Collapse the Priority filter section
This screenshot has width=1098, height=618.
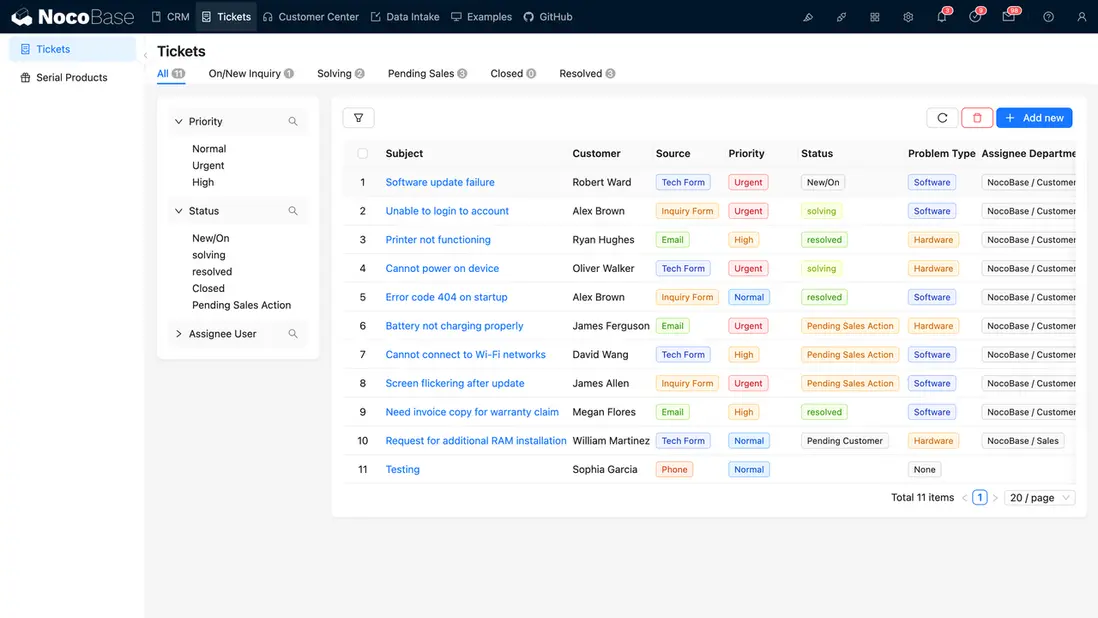[179, 122]
